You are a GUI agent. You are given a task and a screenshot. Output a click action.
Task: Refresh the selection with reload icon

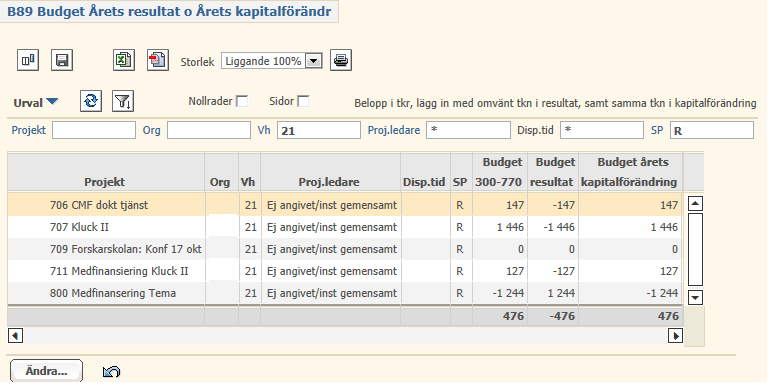91,101
